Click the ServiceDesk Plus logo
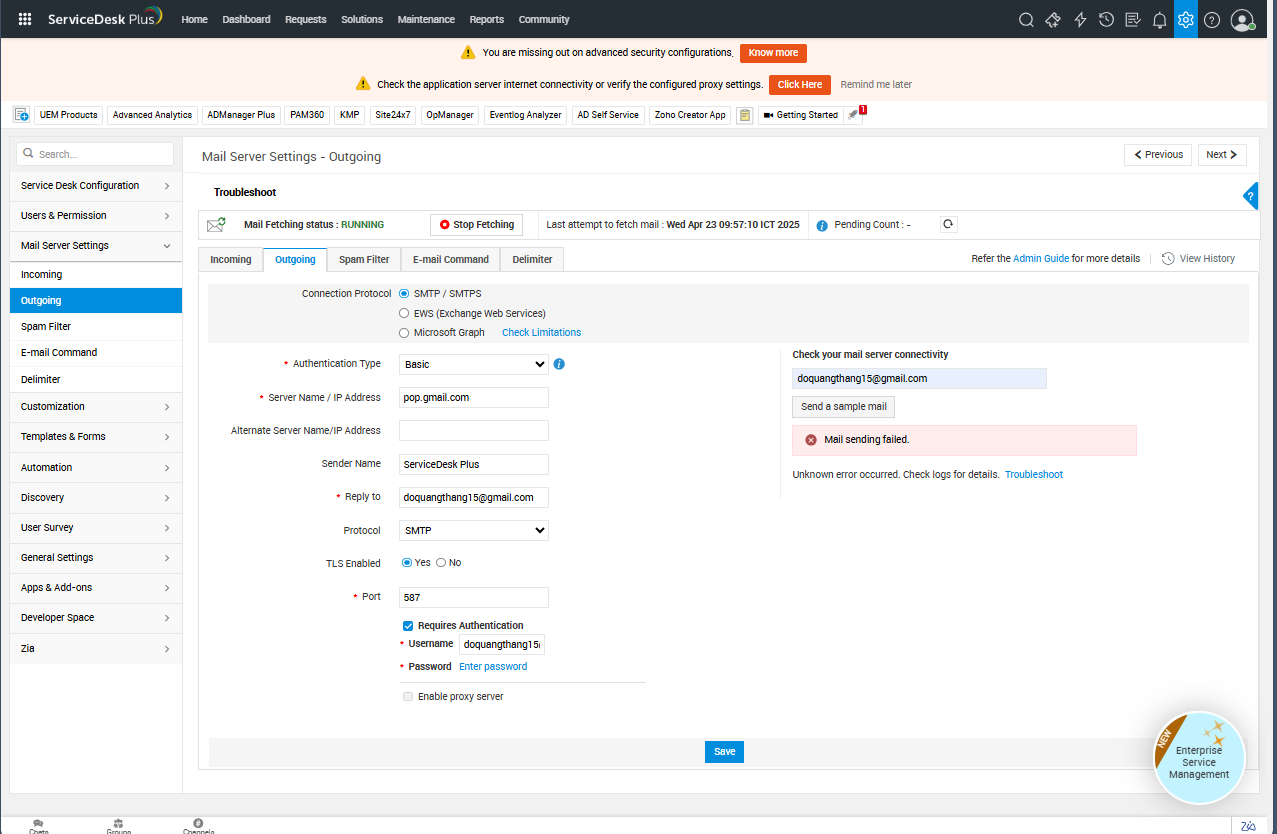Screen dimensions: 1277x834 pyautogui.click(x=104, y=19)
